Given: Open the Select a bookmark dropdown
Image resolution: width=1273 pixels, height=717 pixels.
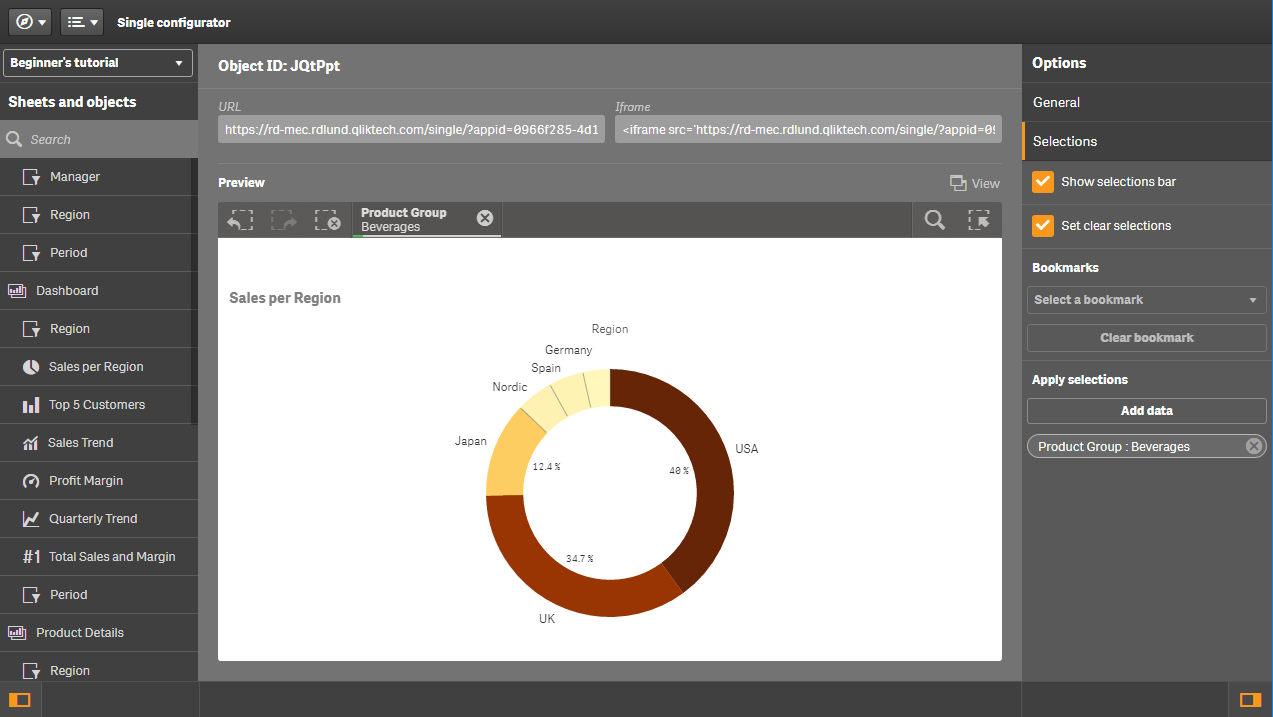Looking at the screenshot, I should tap(1146, 299).
